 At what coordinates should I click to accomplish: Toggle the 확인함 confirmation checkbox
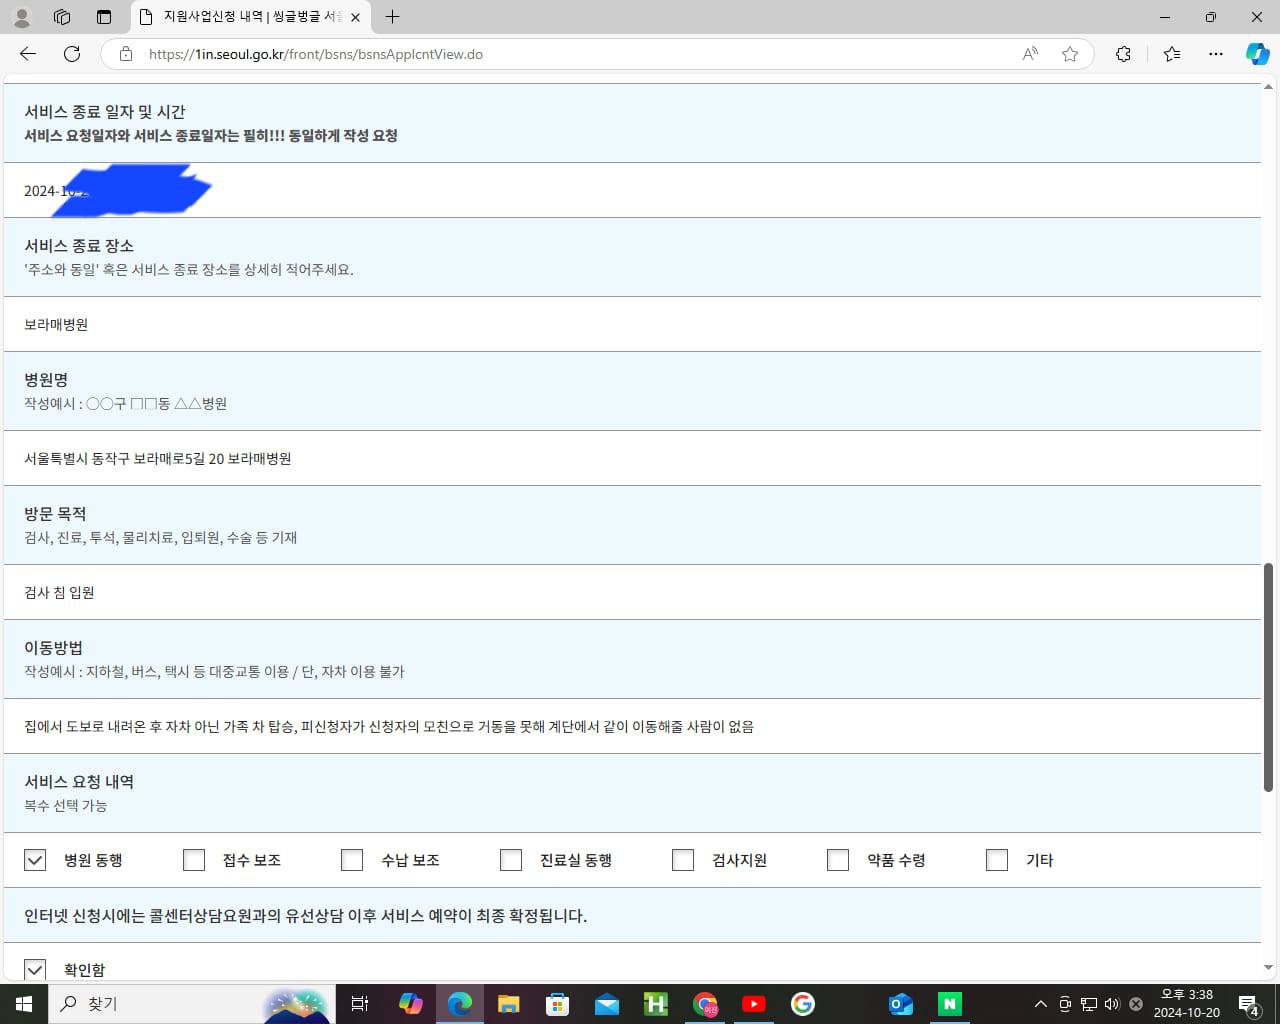pos(35,970)
